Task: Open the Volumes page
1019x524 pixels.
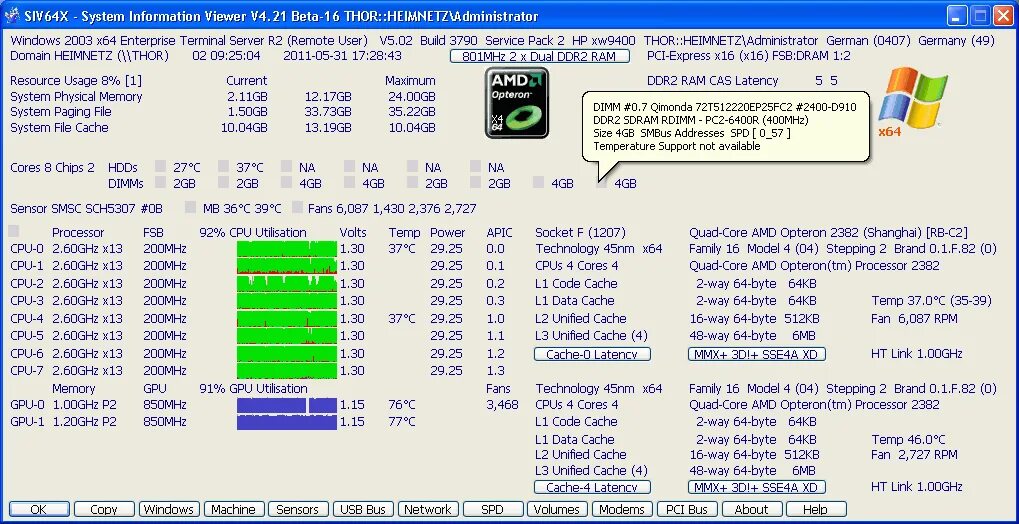Action: (557, 510)
